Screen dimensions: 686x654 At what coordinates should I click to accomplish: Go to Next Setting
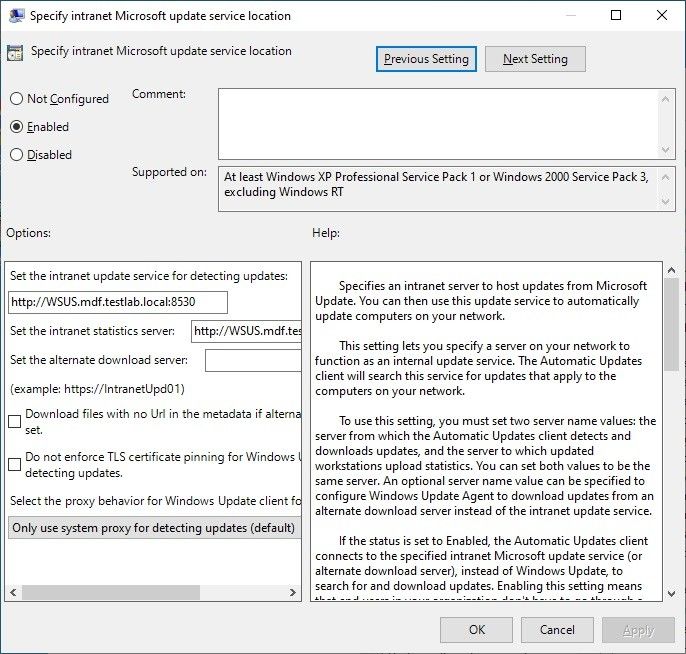[x=535, y=59]
